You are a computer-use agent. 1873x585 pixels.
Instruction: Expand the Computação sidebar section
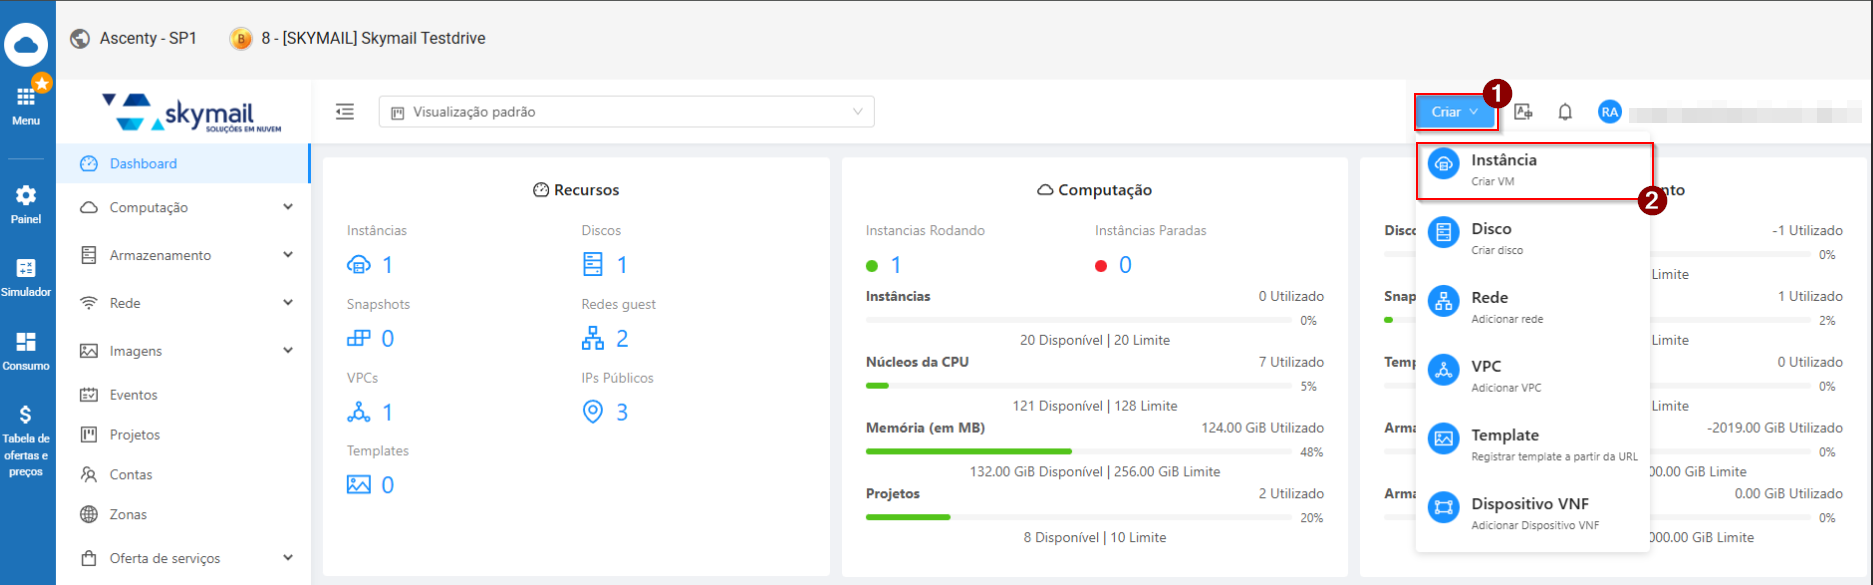[187, 208]
